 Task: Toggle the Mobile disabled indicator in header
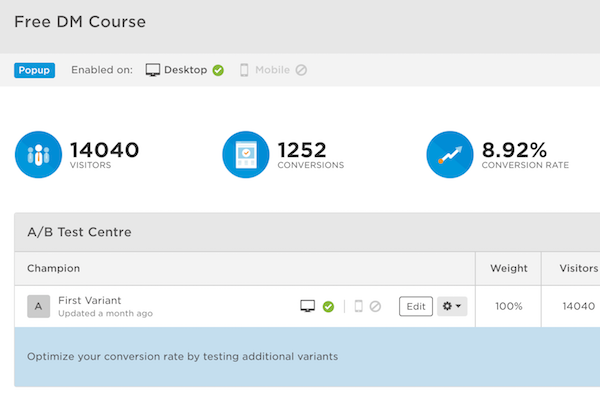pyautogui.click(x=301, y=70)
